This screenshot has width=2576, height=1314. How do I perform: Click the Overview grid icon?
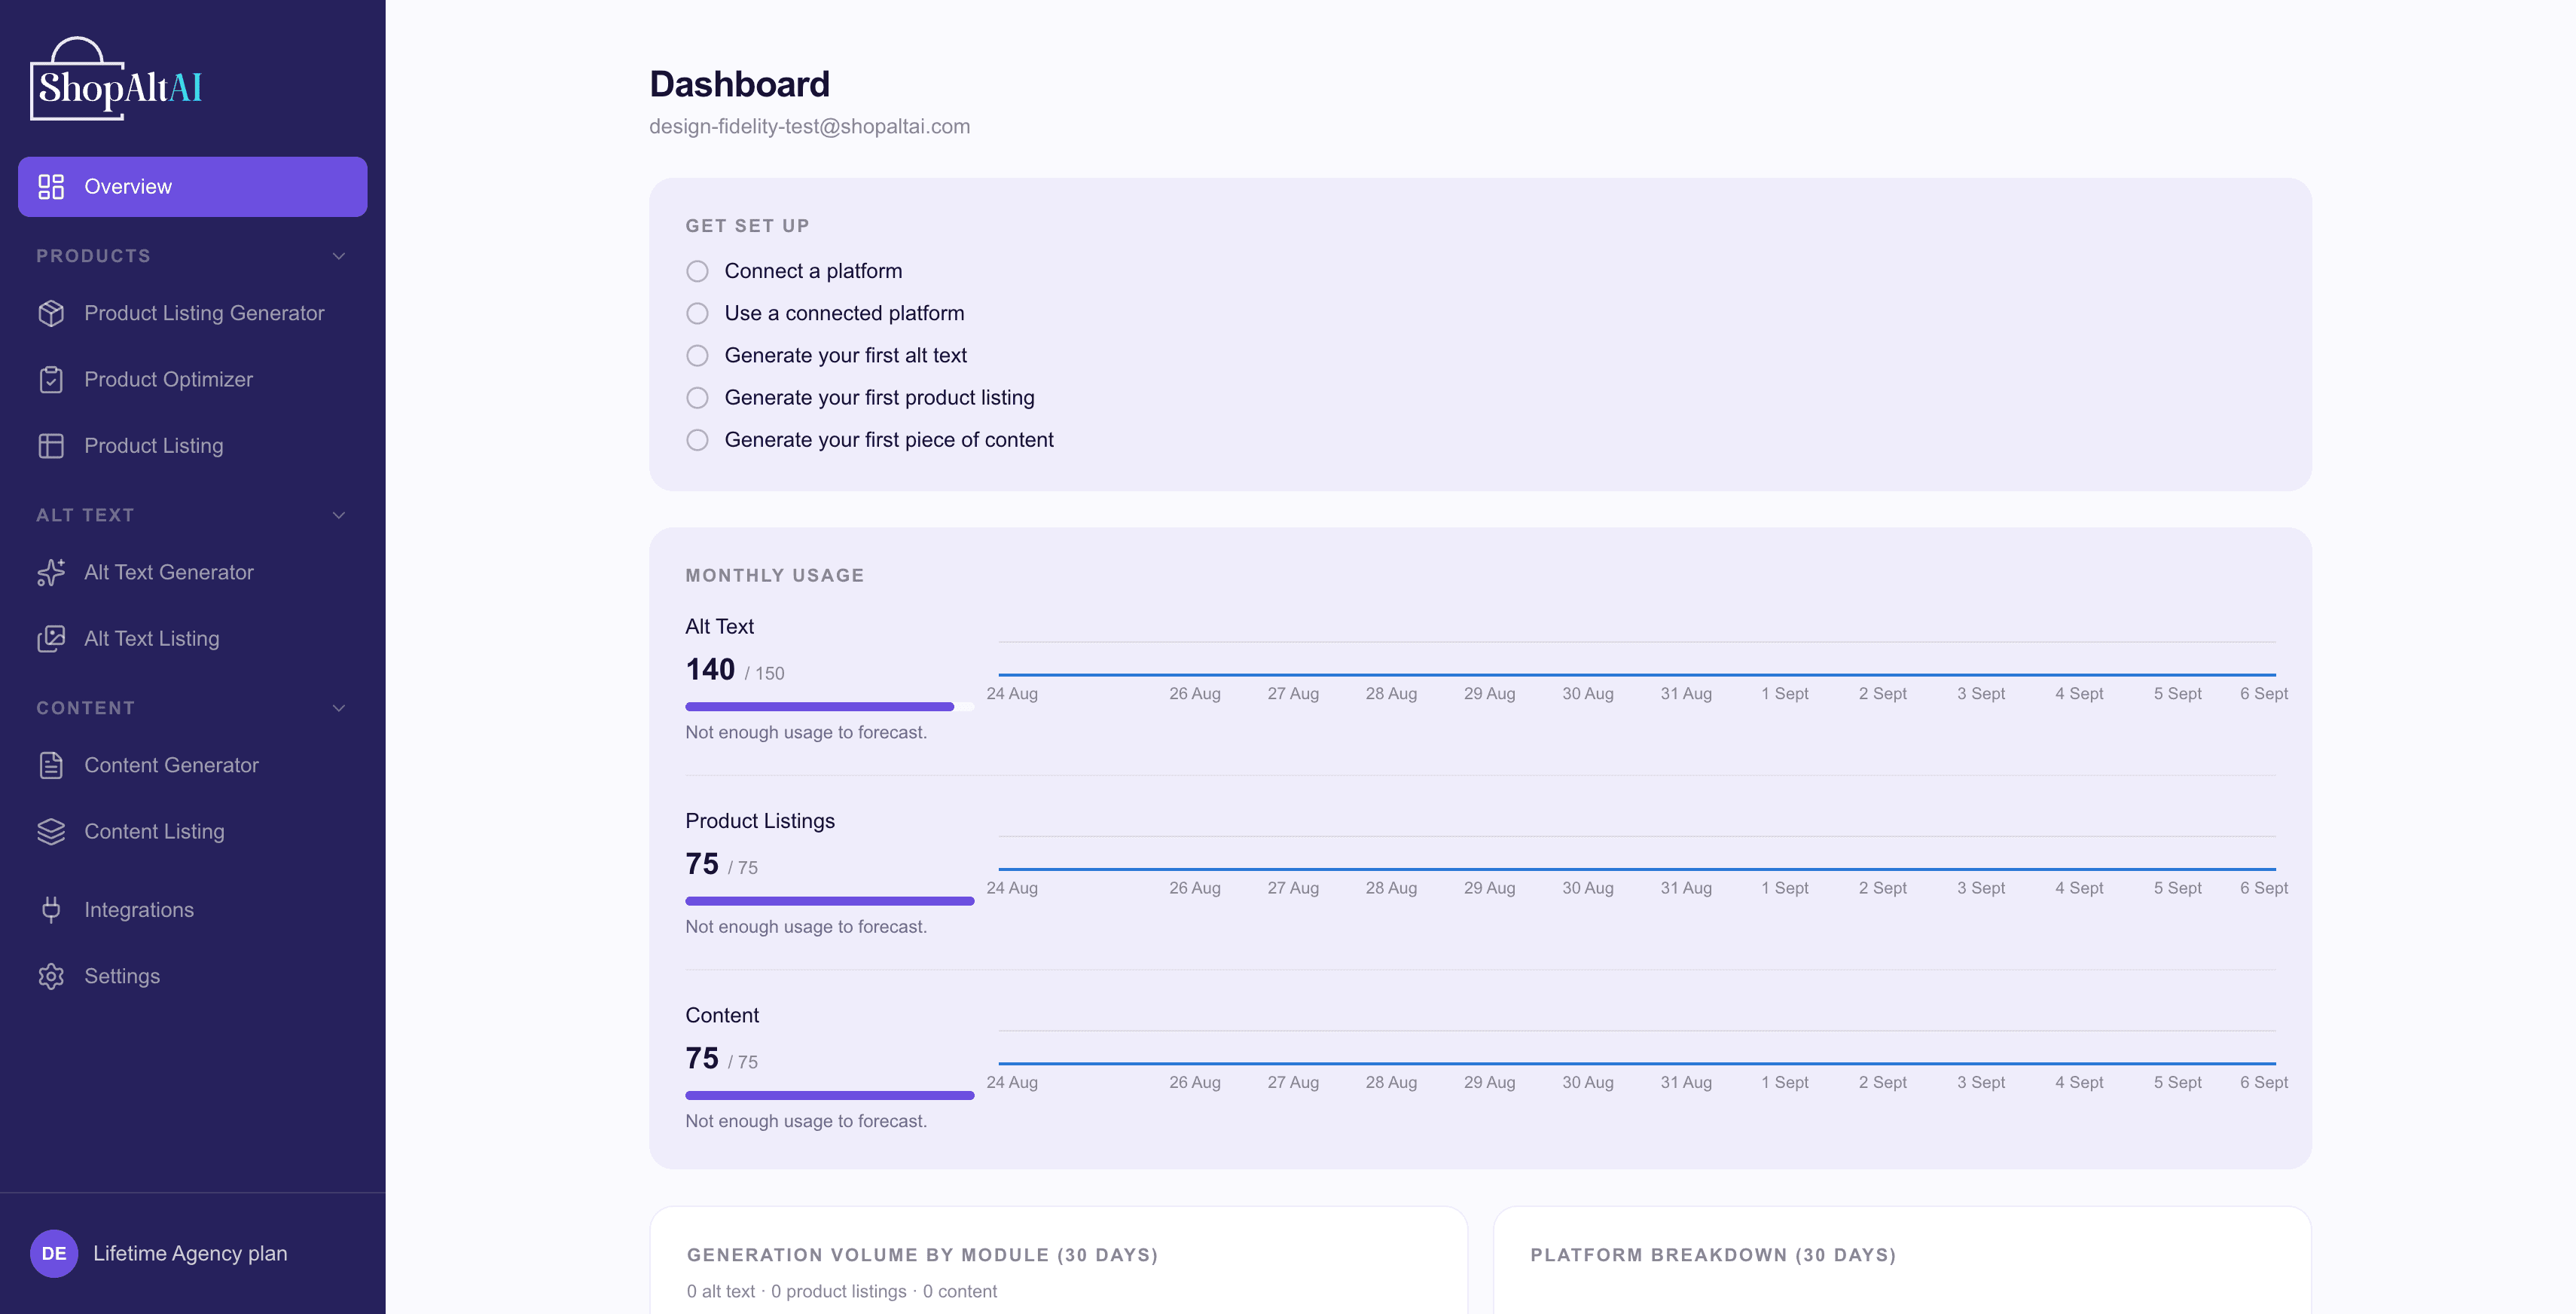[51, 187]
